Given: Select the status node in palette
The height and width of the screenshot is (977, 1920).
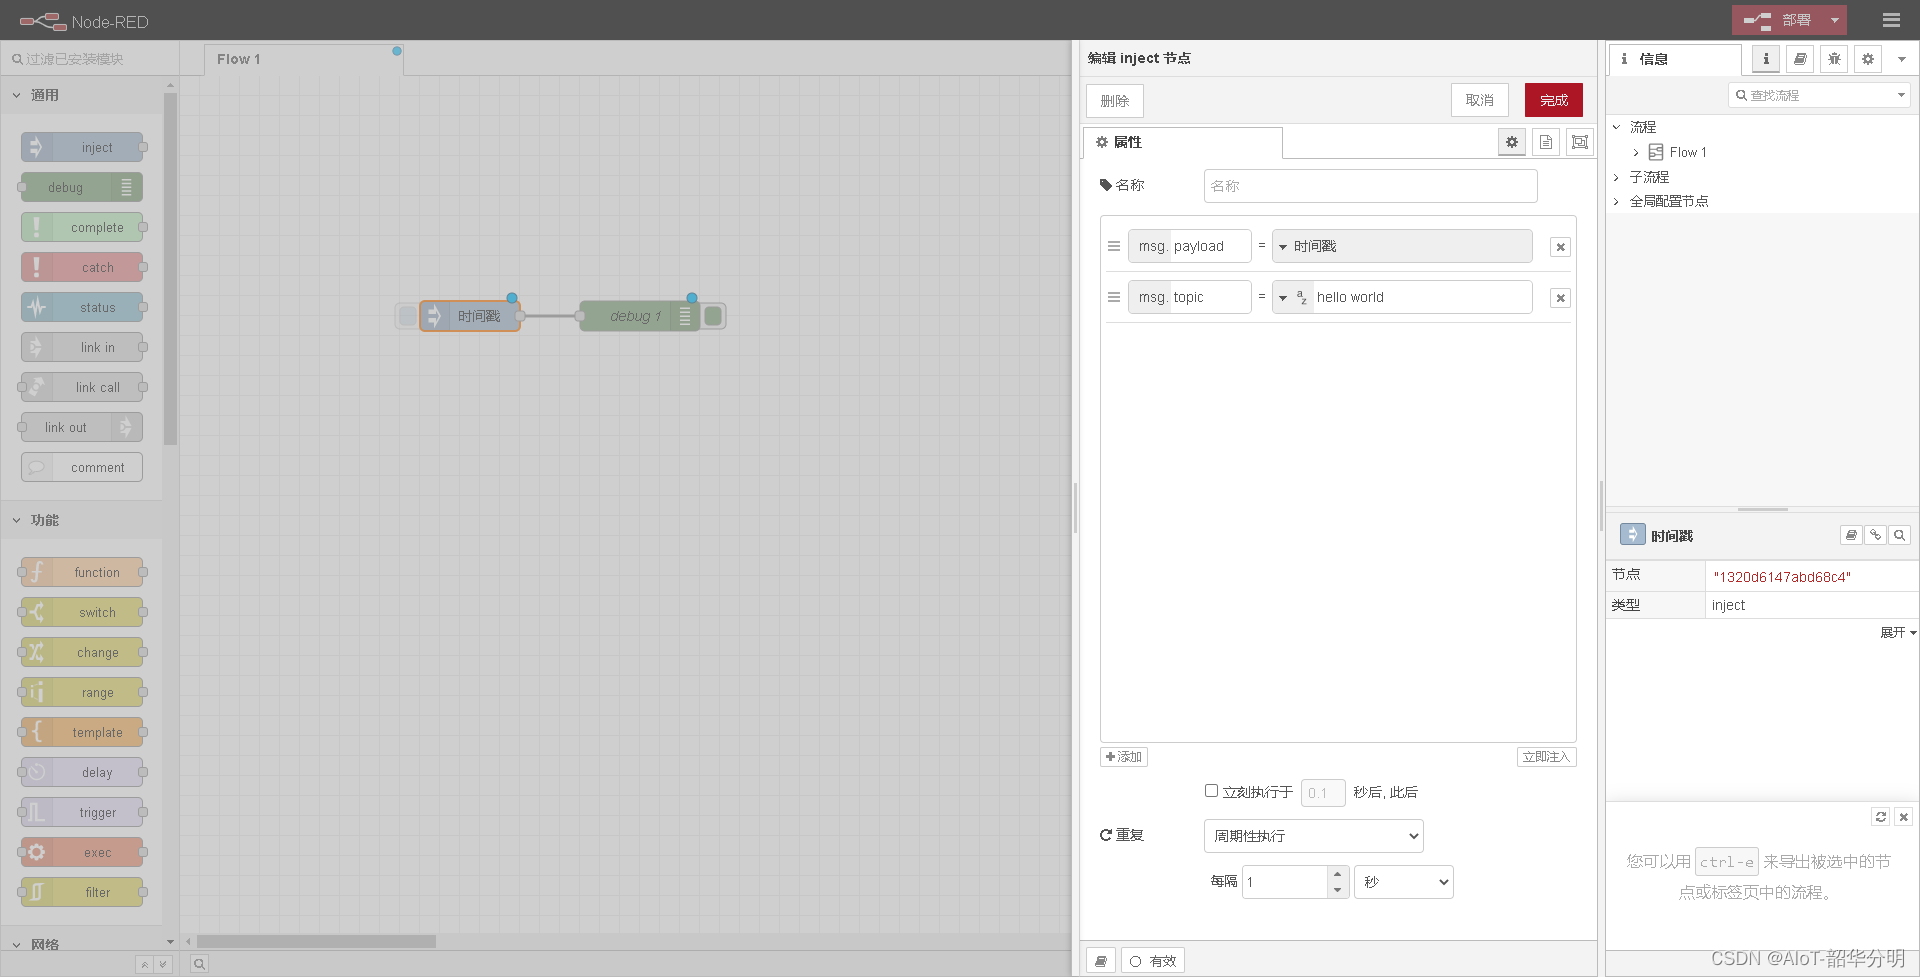Looking at the screenshot, I should pos(82,307).
